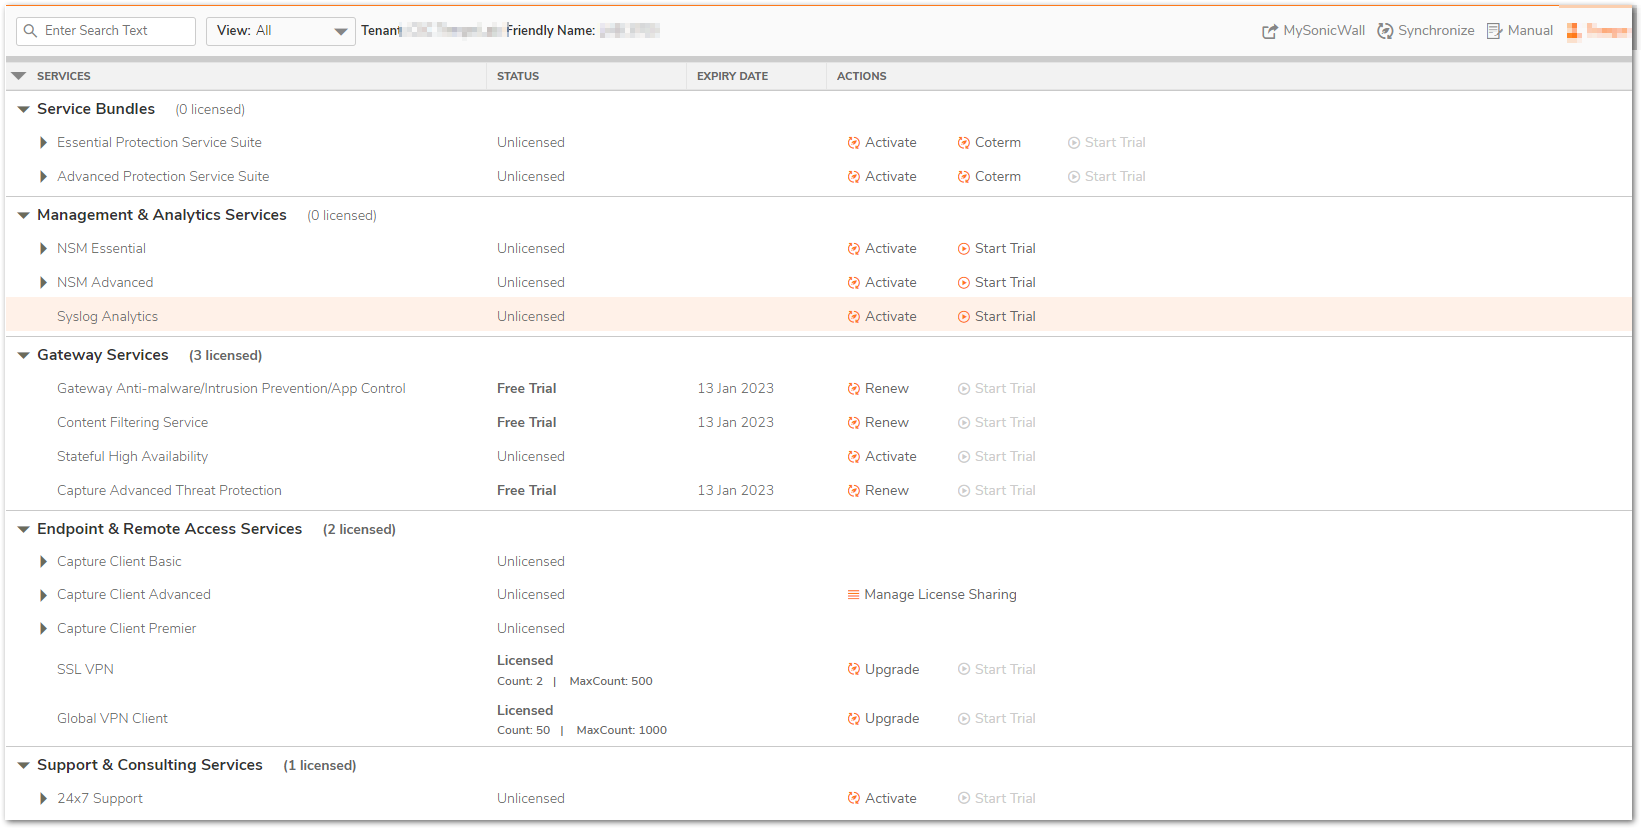Screen dimensions: 1641x829
Task: Click Activate icon for Essential Protection Service Suite
Action: [853, 143]
